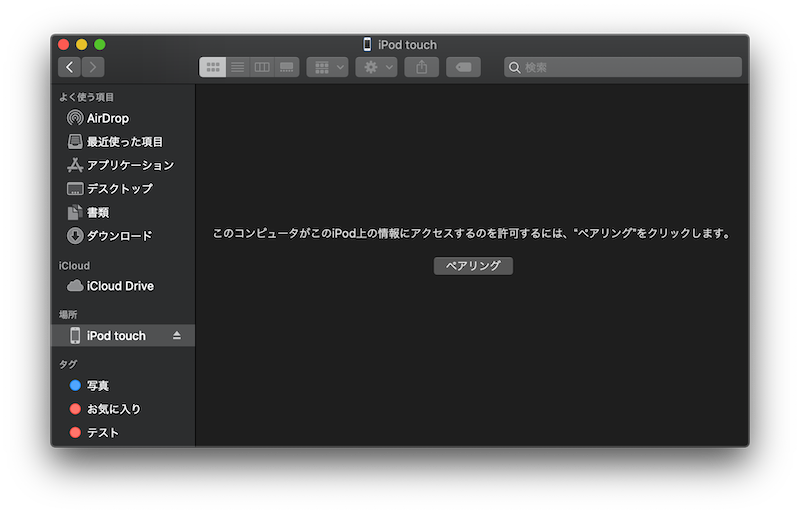
Task: Click the タグ section header
Action: [68, 364]
